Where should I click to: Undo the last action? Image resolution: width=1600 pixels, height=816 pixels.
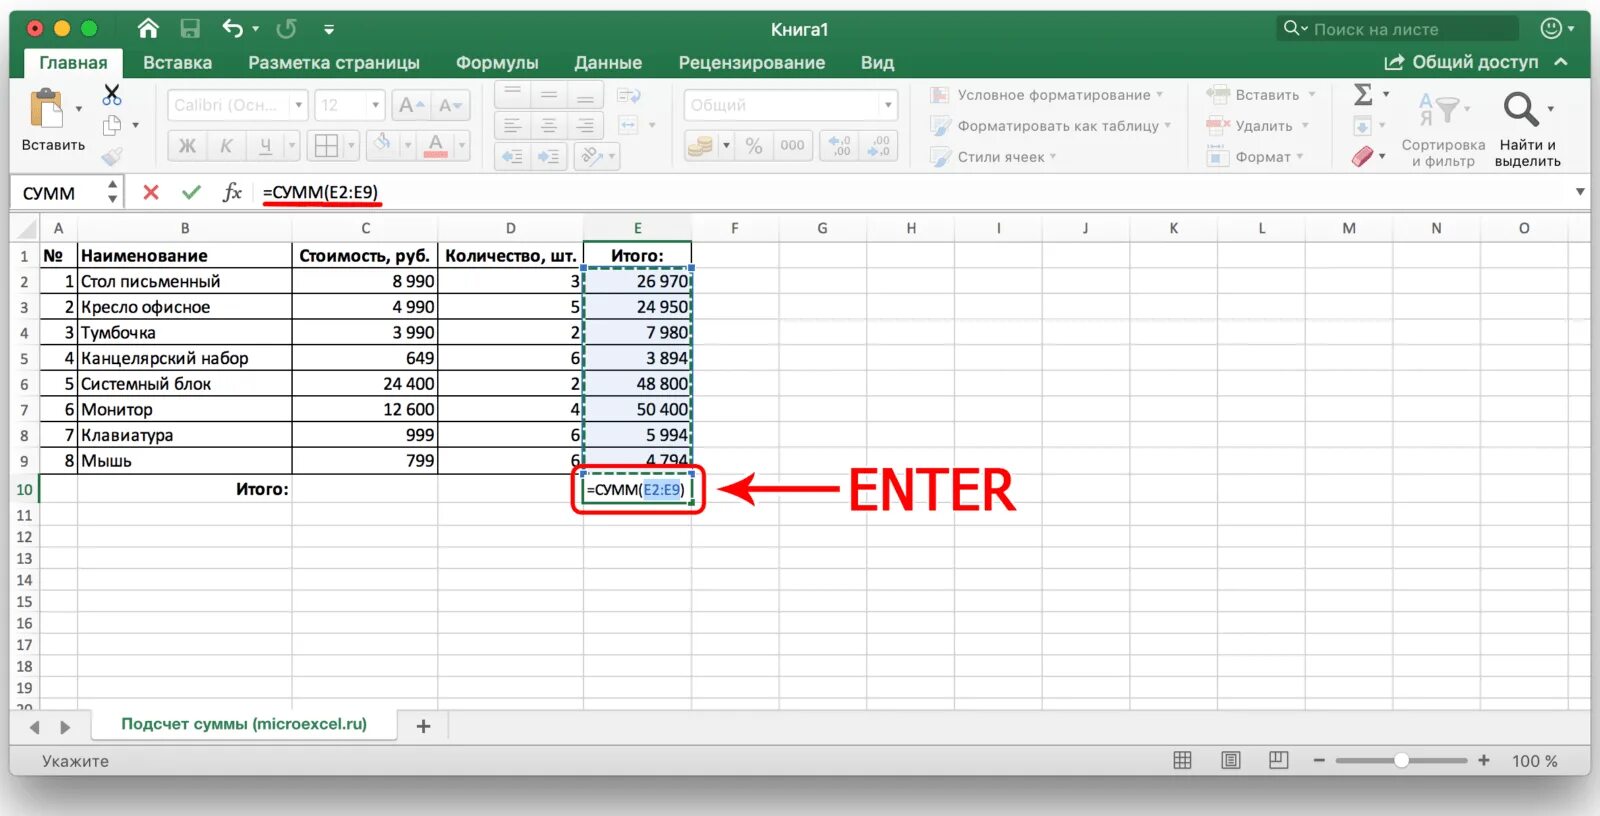[x=233, y=28]
